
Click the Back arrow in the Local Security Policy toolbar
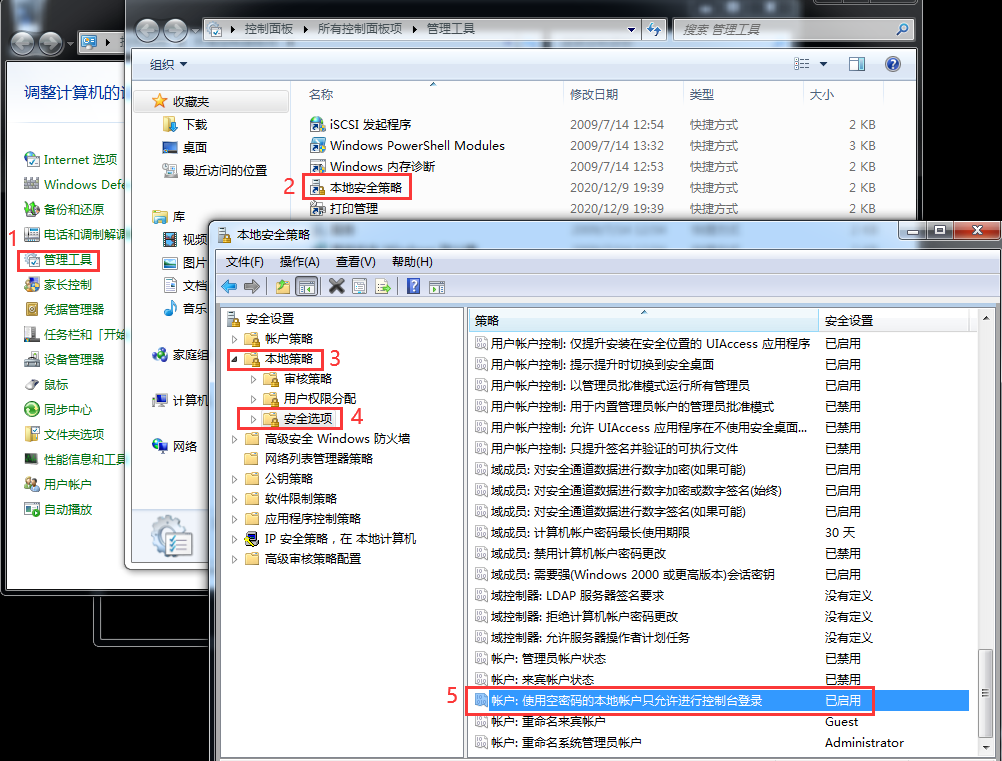coord(229,287)
